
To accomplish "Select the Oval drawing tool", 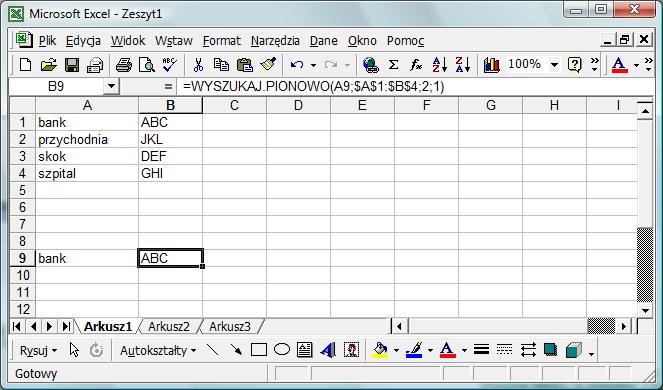I will pos(282,350).
